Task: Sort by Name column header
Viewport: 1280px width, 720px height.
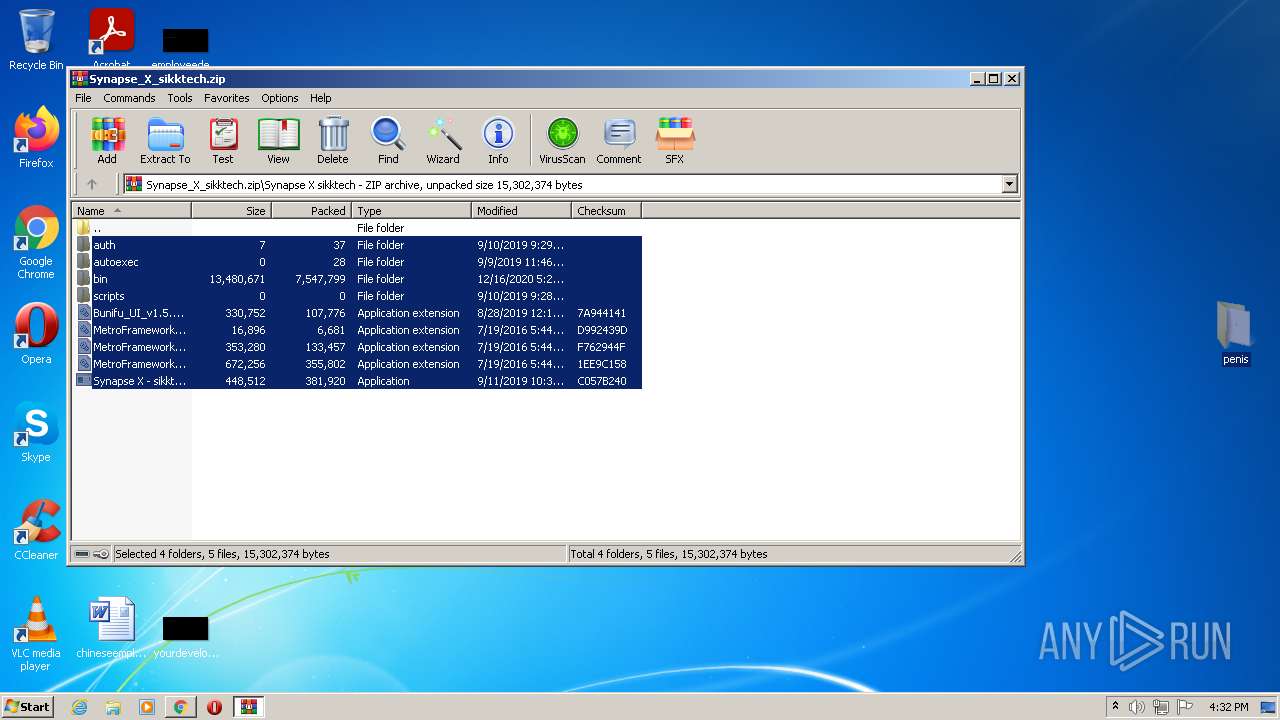Action: [131, 211]
